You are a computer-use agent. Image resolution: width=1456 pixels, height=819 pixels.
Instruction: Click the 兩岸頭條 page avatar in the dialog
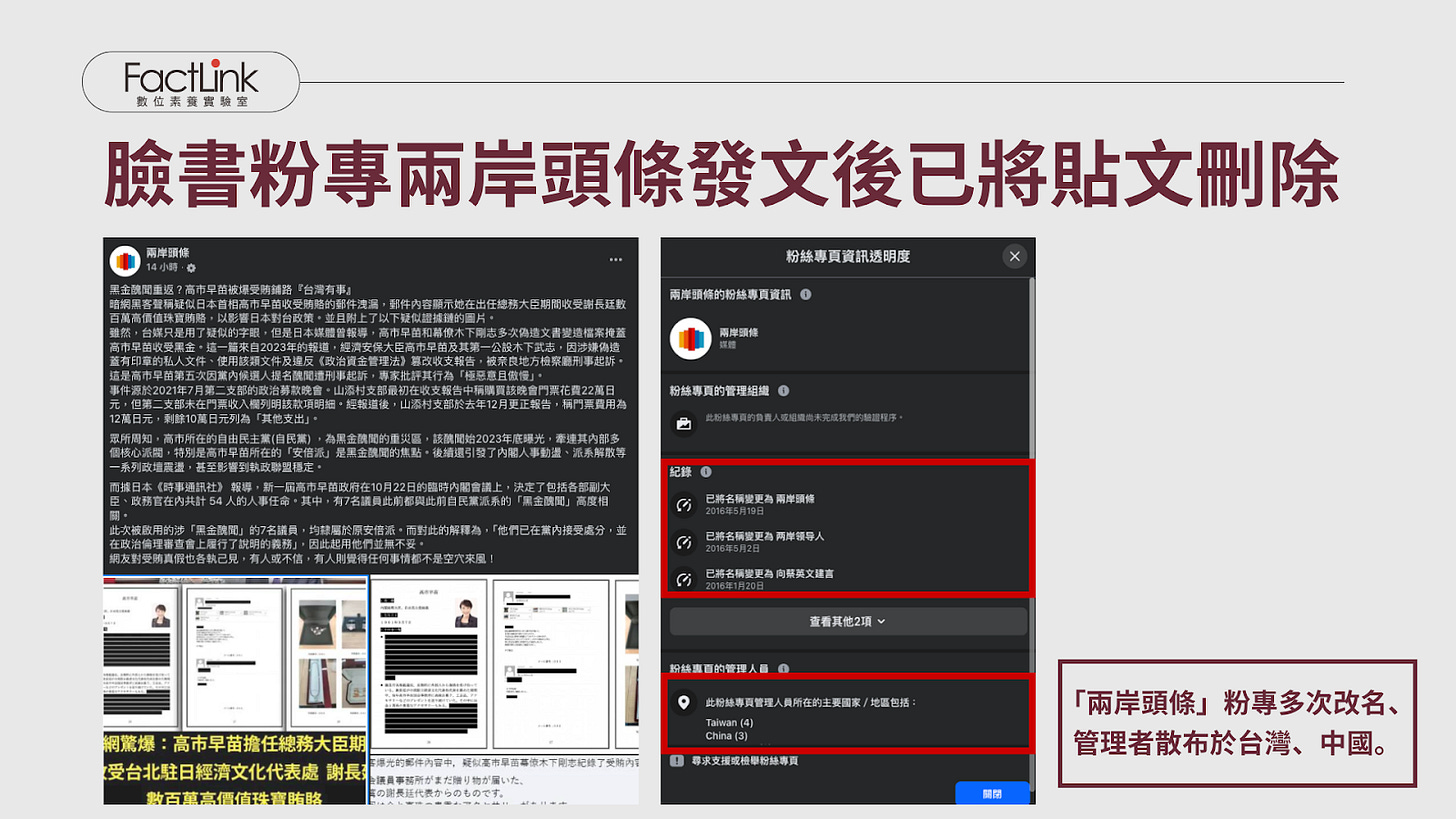(x=689, y=338)
